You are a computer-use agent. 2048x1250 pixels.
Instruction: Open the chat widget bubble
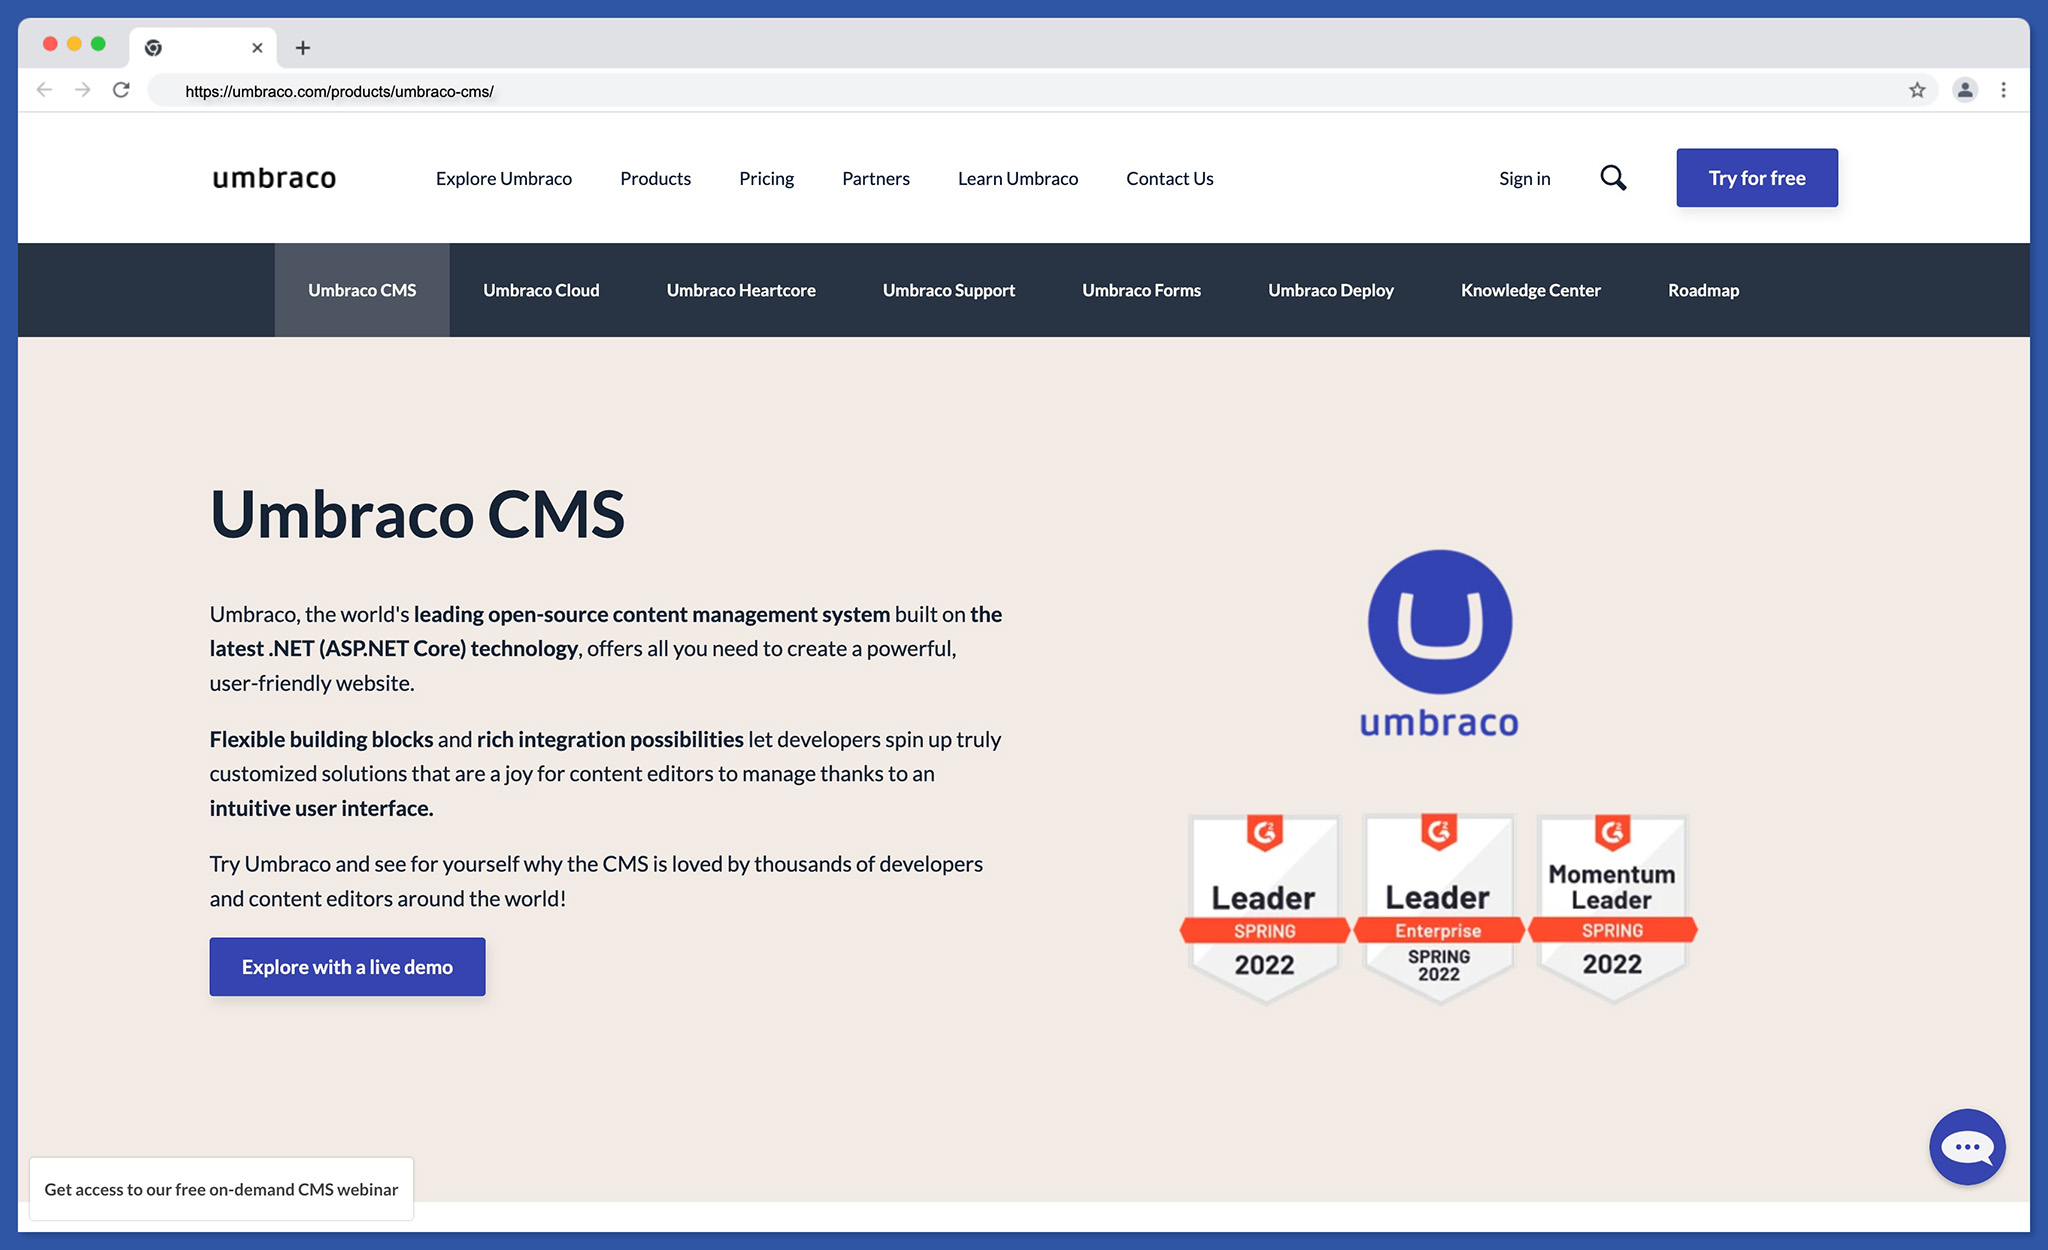point(1967,1147)
